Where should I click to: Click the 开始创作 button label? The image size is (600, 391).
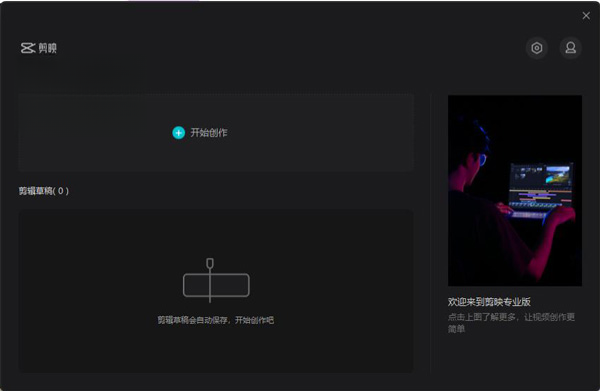[x=209, y=133]
